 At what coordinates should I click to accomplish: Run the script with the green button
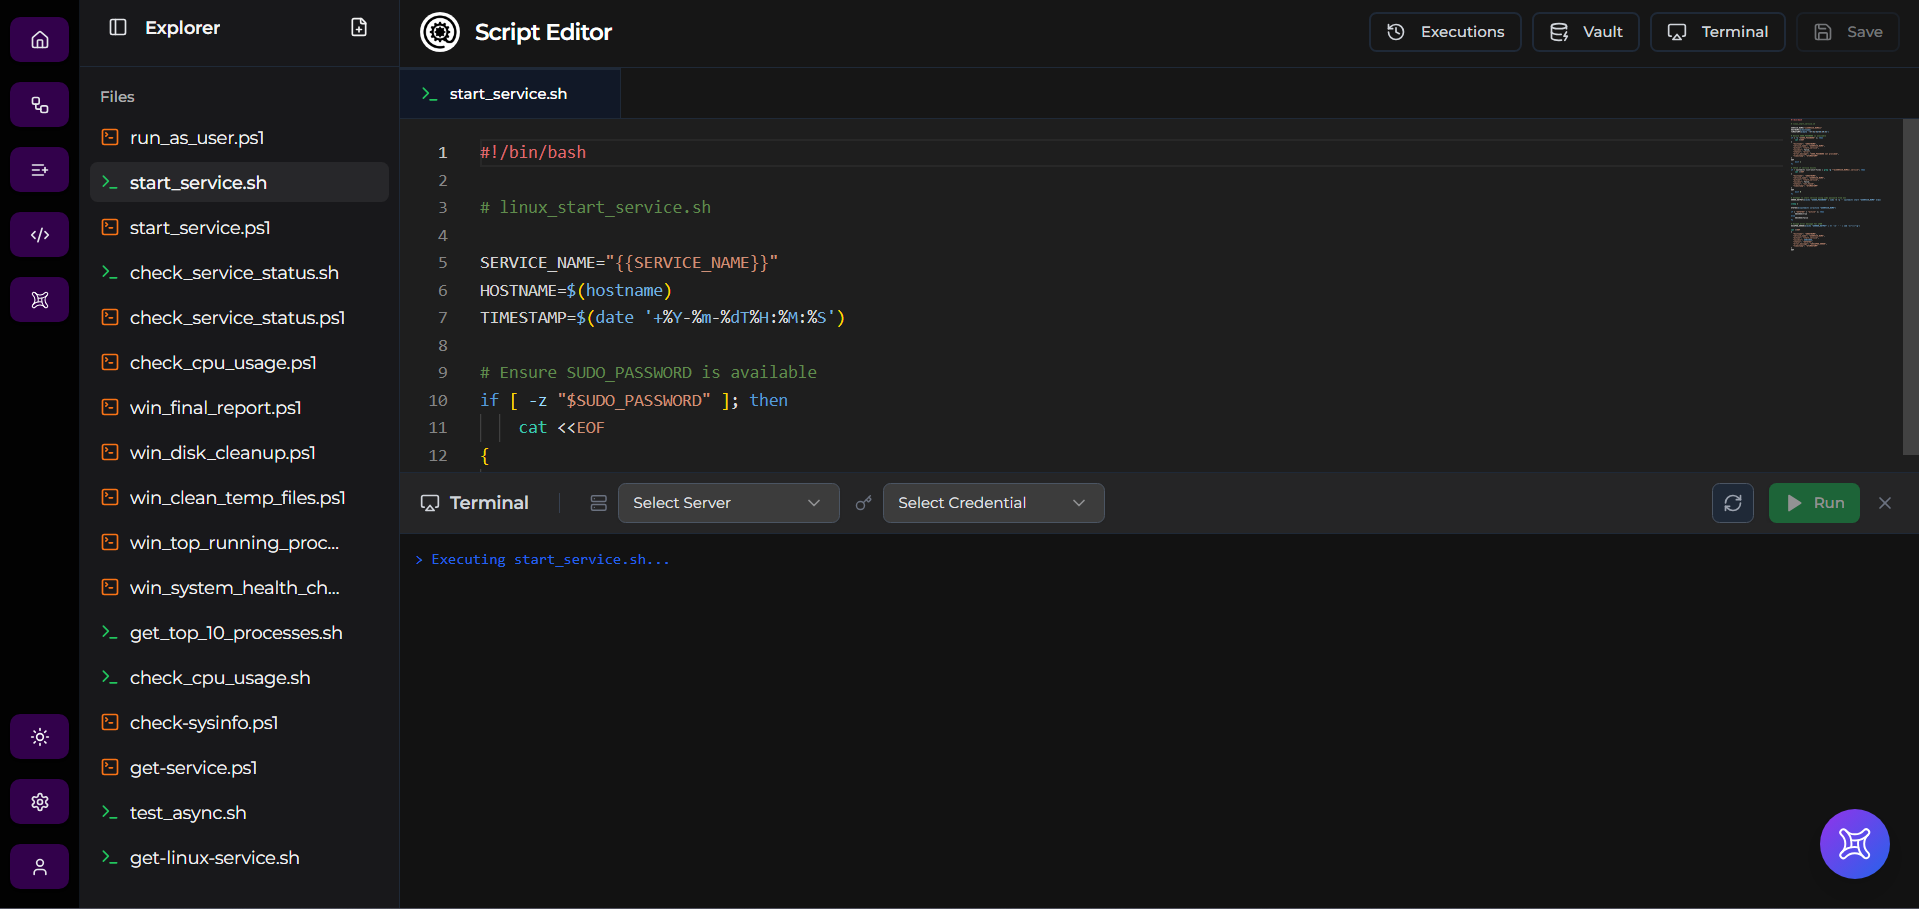[1814, 503]
